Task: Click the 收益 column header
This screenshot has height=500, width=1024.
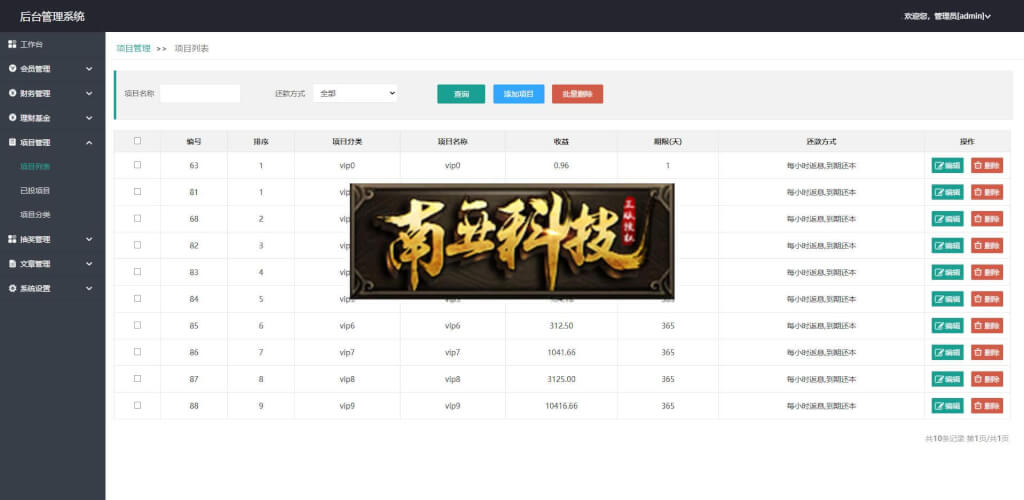Action: click(x=561, y=141)
